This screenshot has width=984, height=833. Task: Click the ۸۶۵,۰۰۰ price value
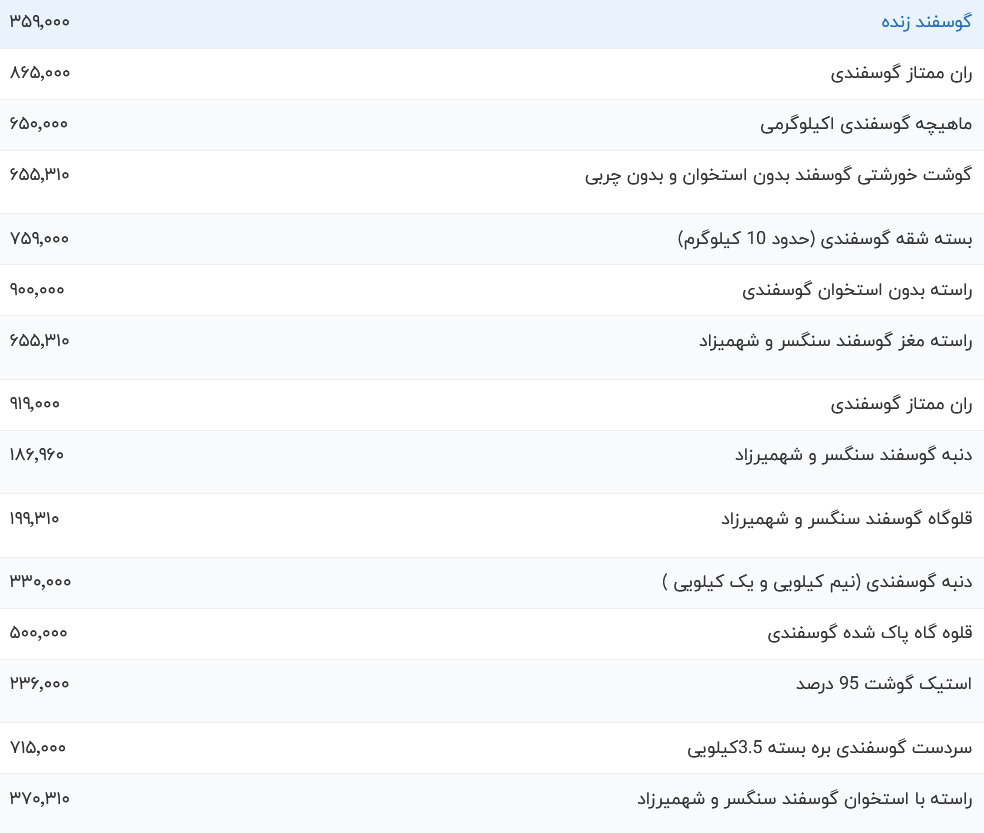pyautogui.click(x=37, y=72)
